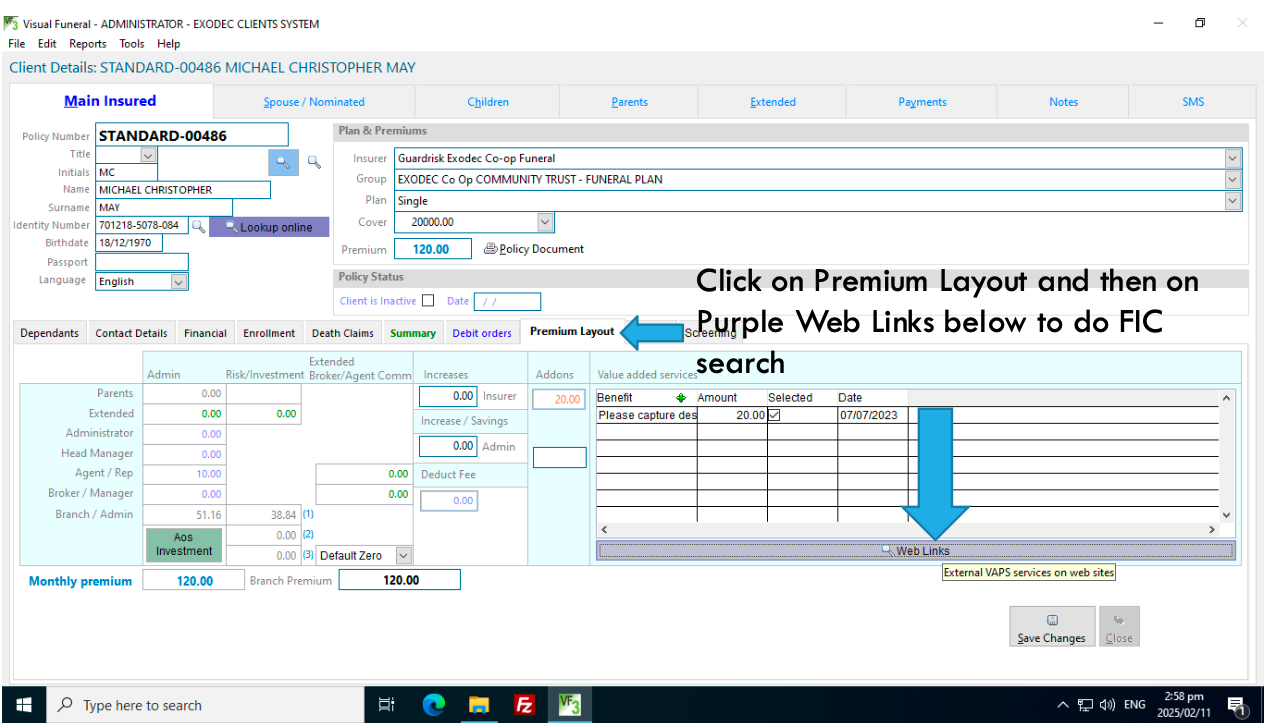Click the Save Changes disk icon button
The height and width of the screenshot is (724, 1264).
1051,628
